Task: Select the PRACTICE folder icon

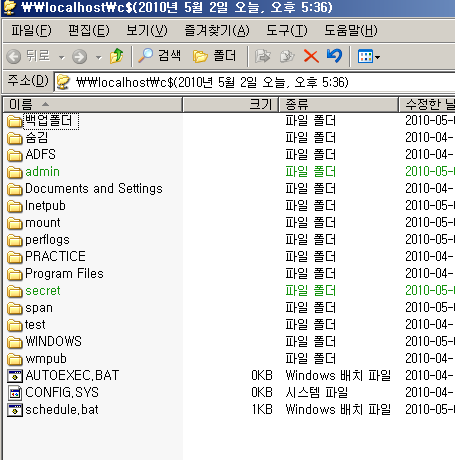Action: pyautogui.click(x=15, y=257)
